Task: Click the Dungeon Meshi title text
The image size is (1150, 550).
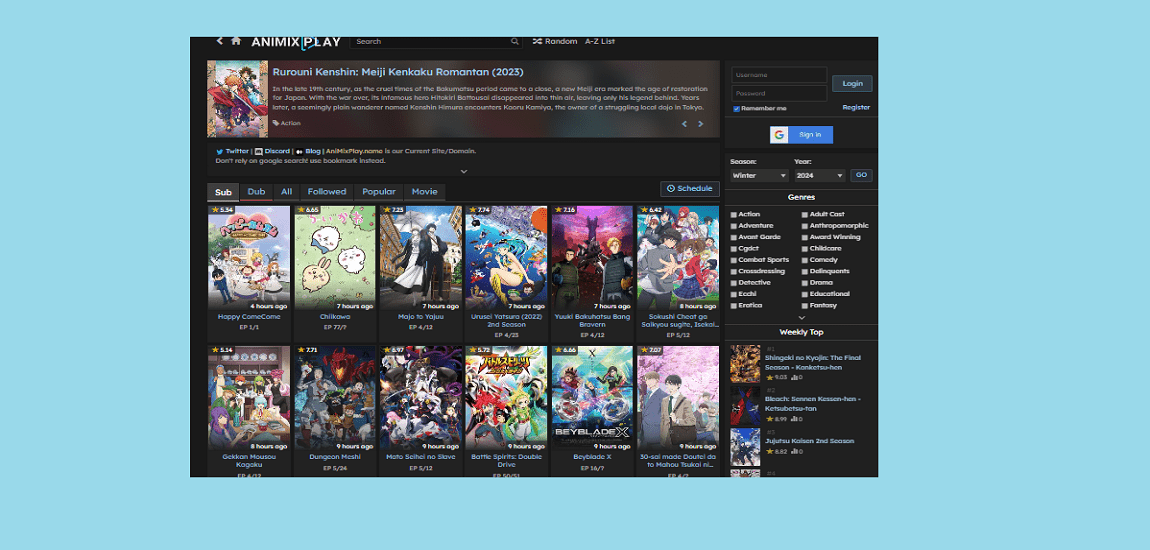Action: point(335,457)
